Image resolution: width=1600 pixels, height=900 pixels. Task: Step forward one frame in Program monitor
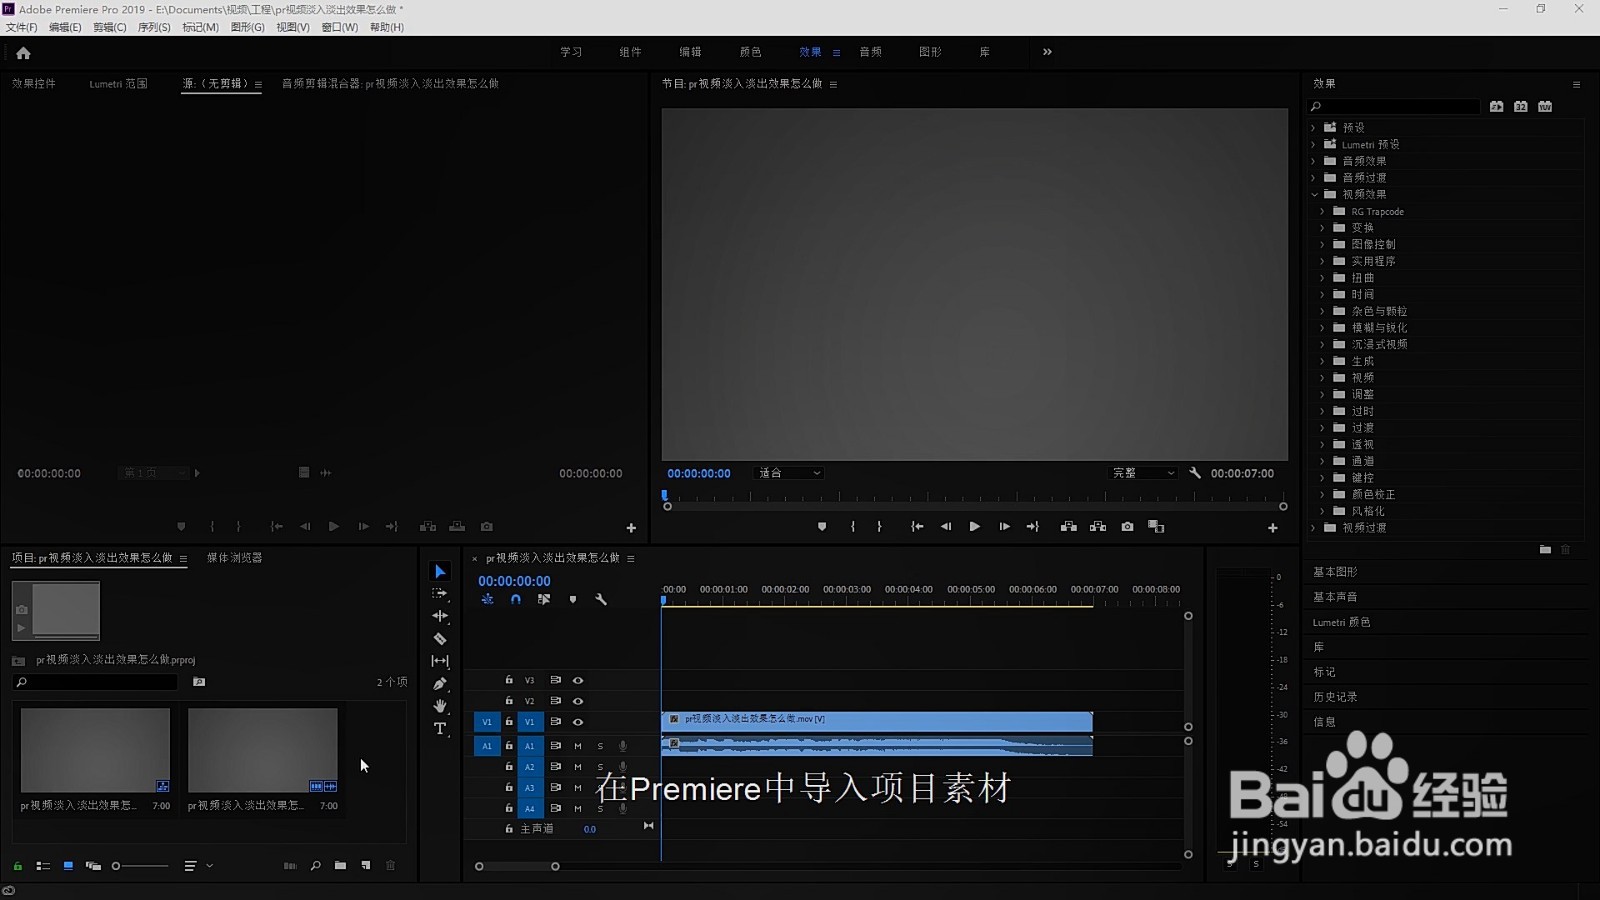pos(1004,527)
